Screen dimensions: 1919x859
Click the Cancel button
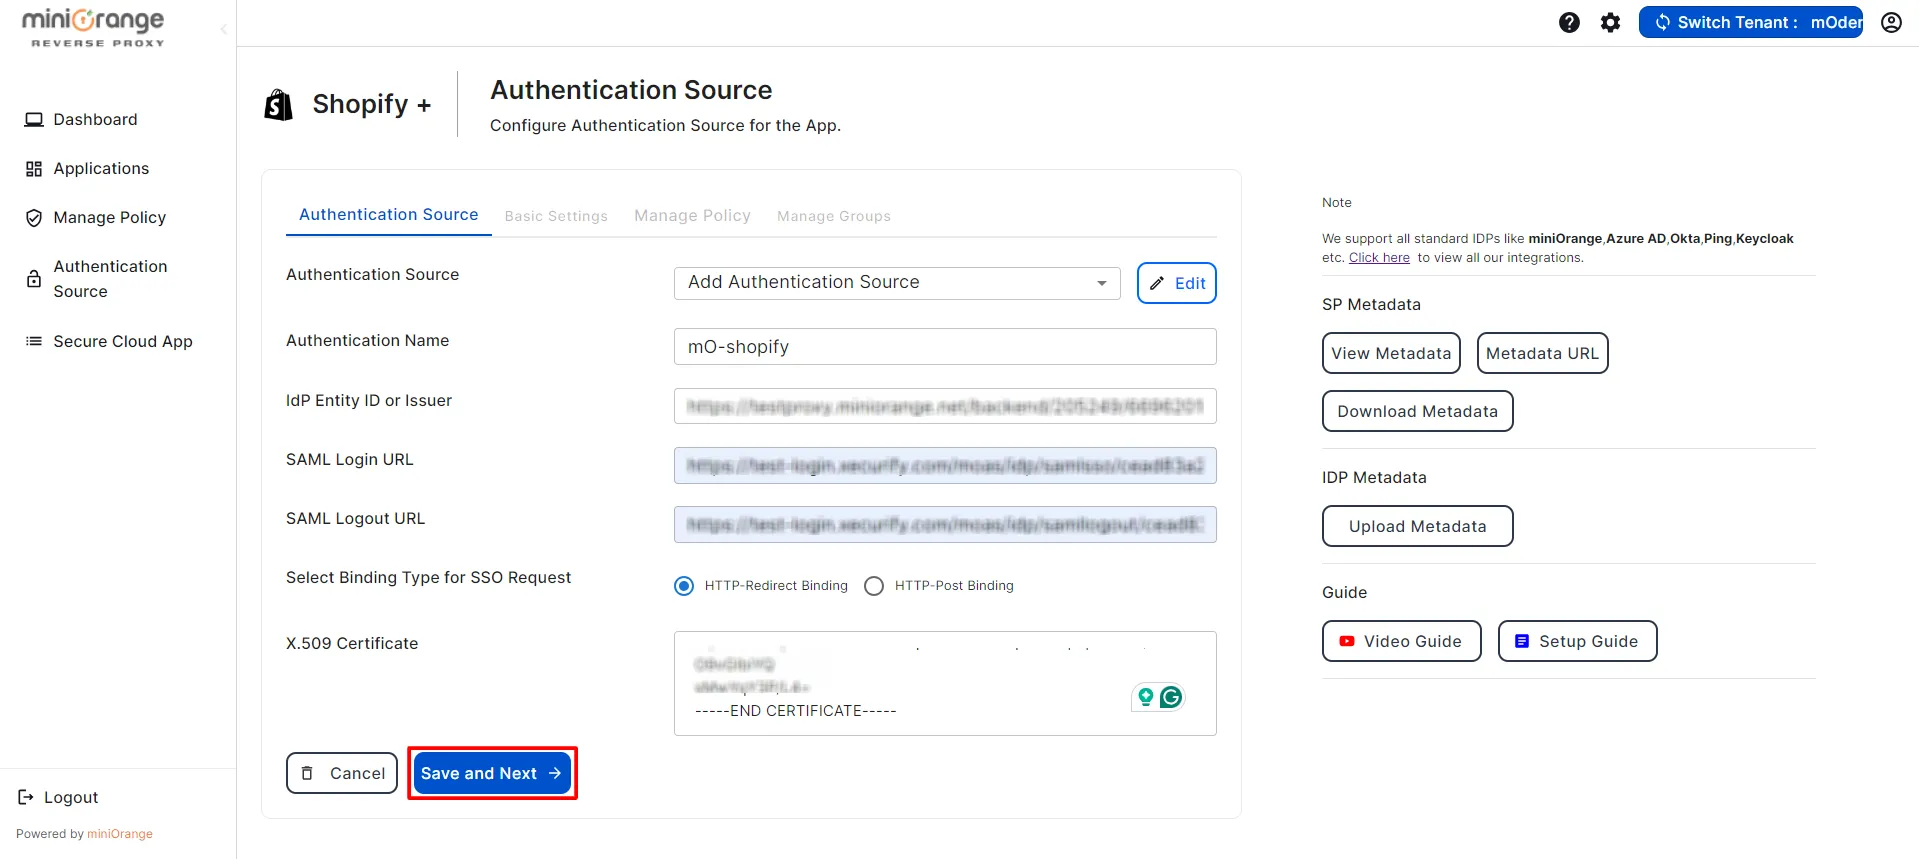coord(342,773)
